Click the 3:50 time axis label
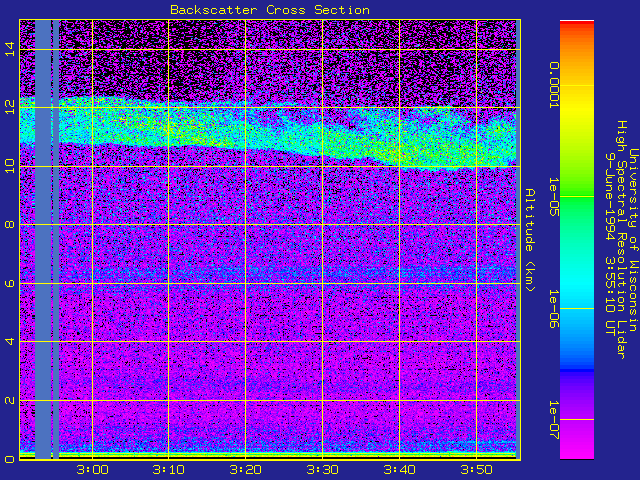640x480 pixels. 476,469
